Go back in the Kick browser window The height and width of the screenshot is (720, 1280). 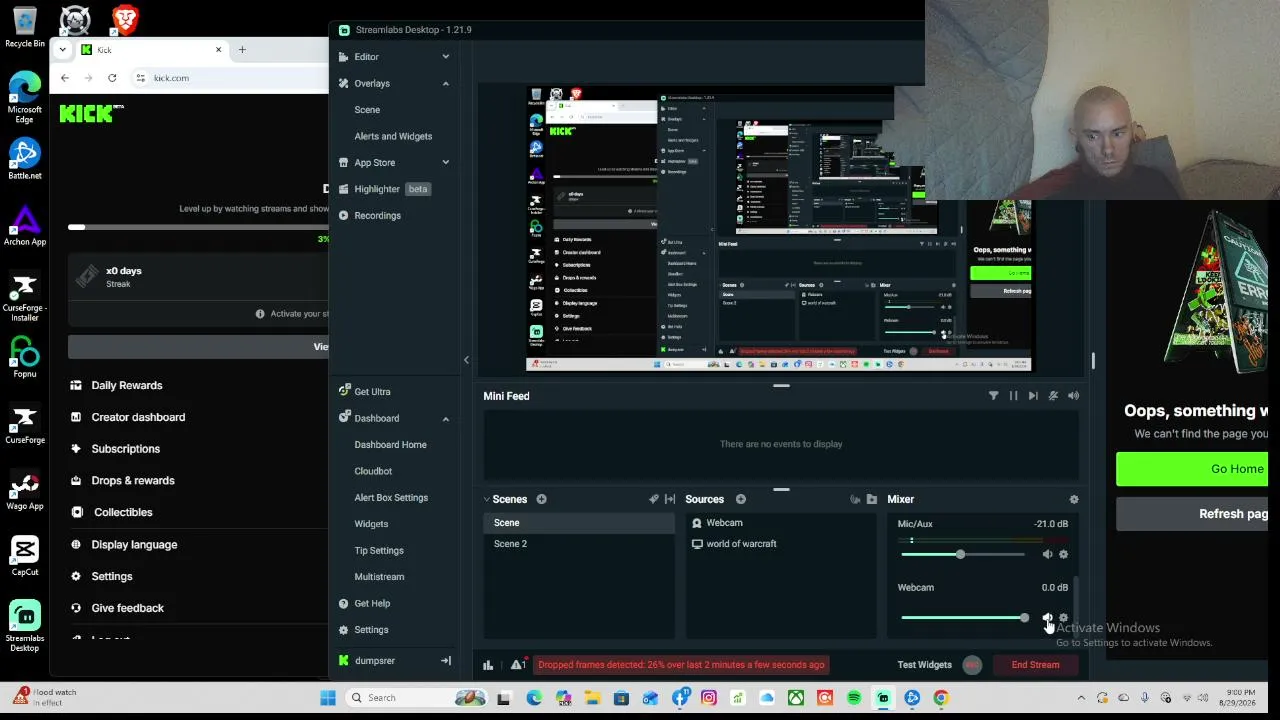click(65, 78)
